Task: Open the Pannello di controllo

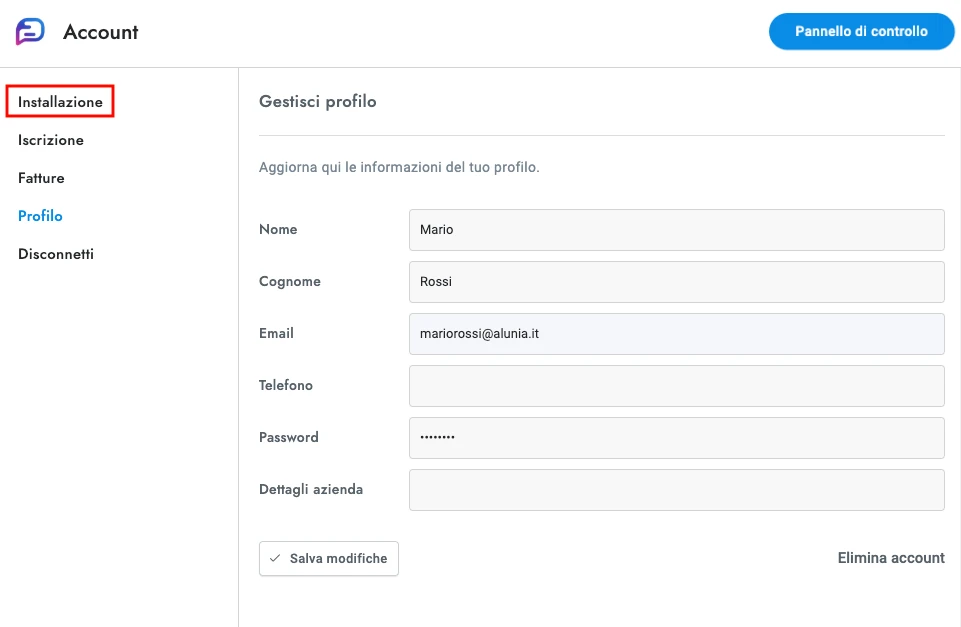Action: [x=861, y=31]
